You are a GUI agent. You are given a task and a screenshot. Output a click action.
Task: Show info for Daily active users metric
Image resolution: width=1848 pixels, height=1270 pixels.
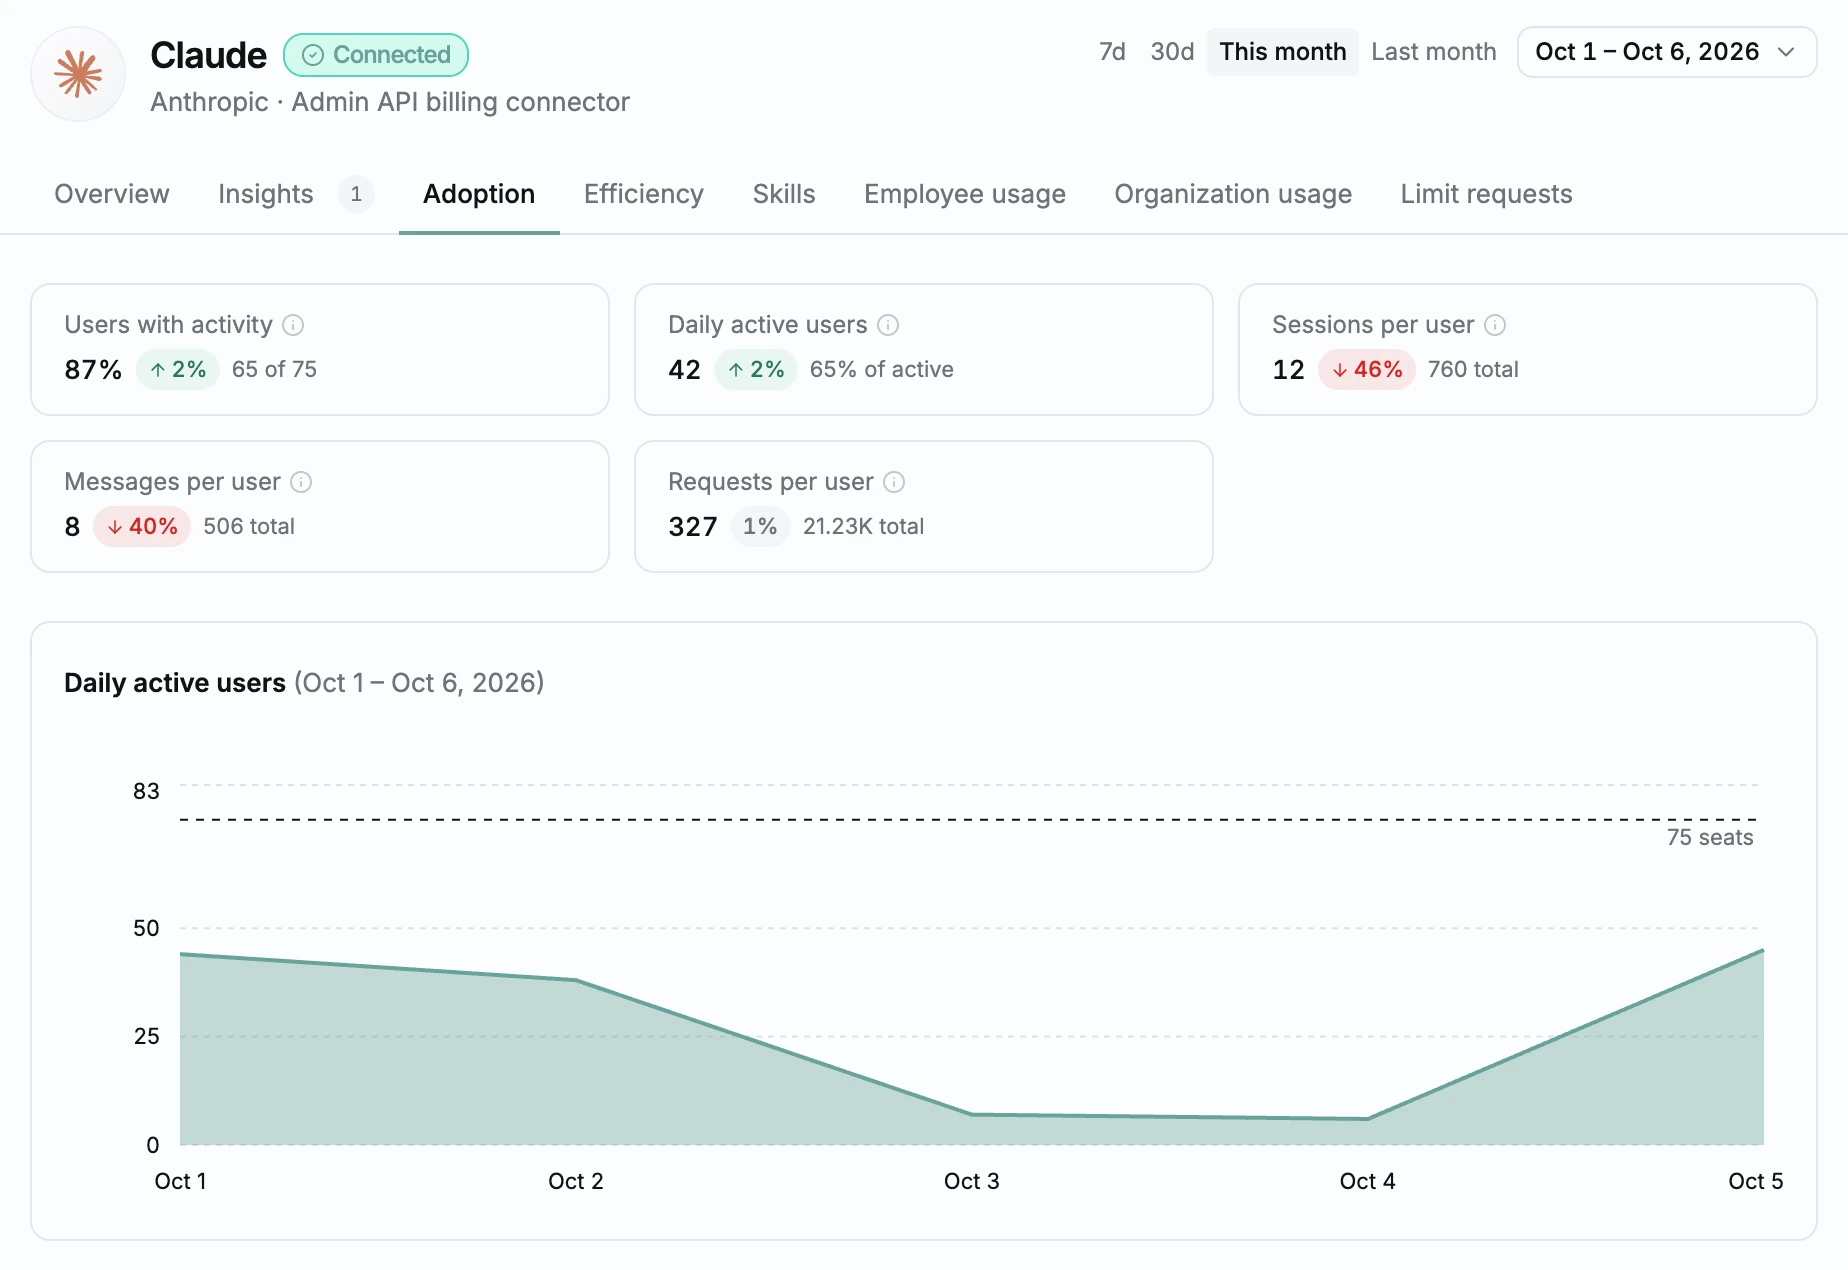click(888, 325)
